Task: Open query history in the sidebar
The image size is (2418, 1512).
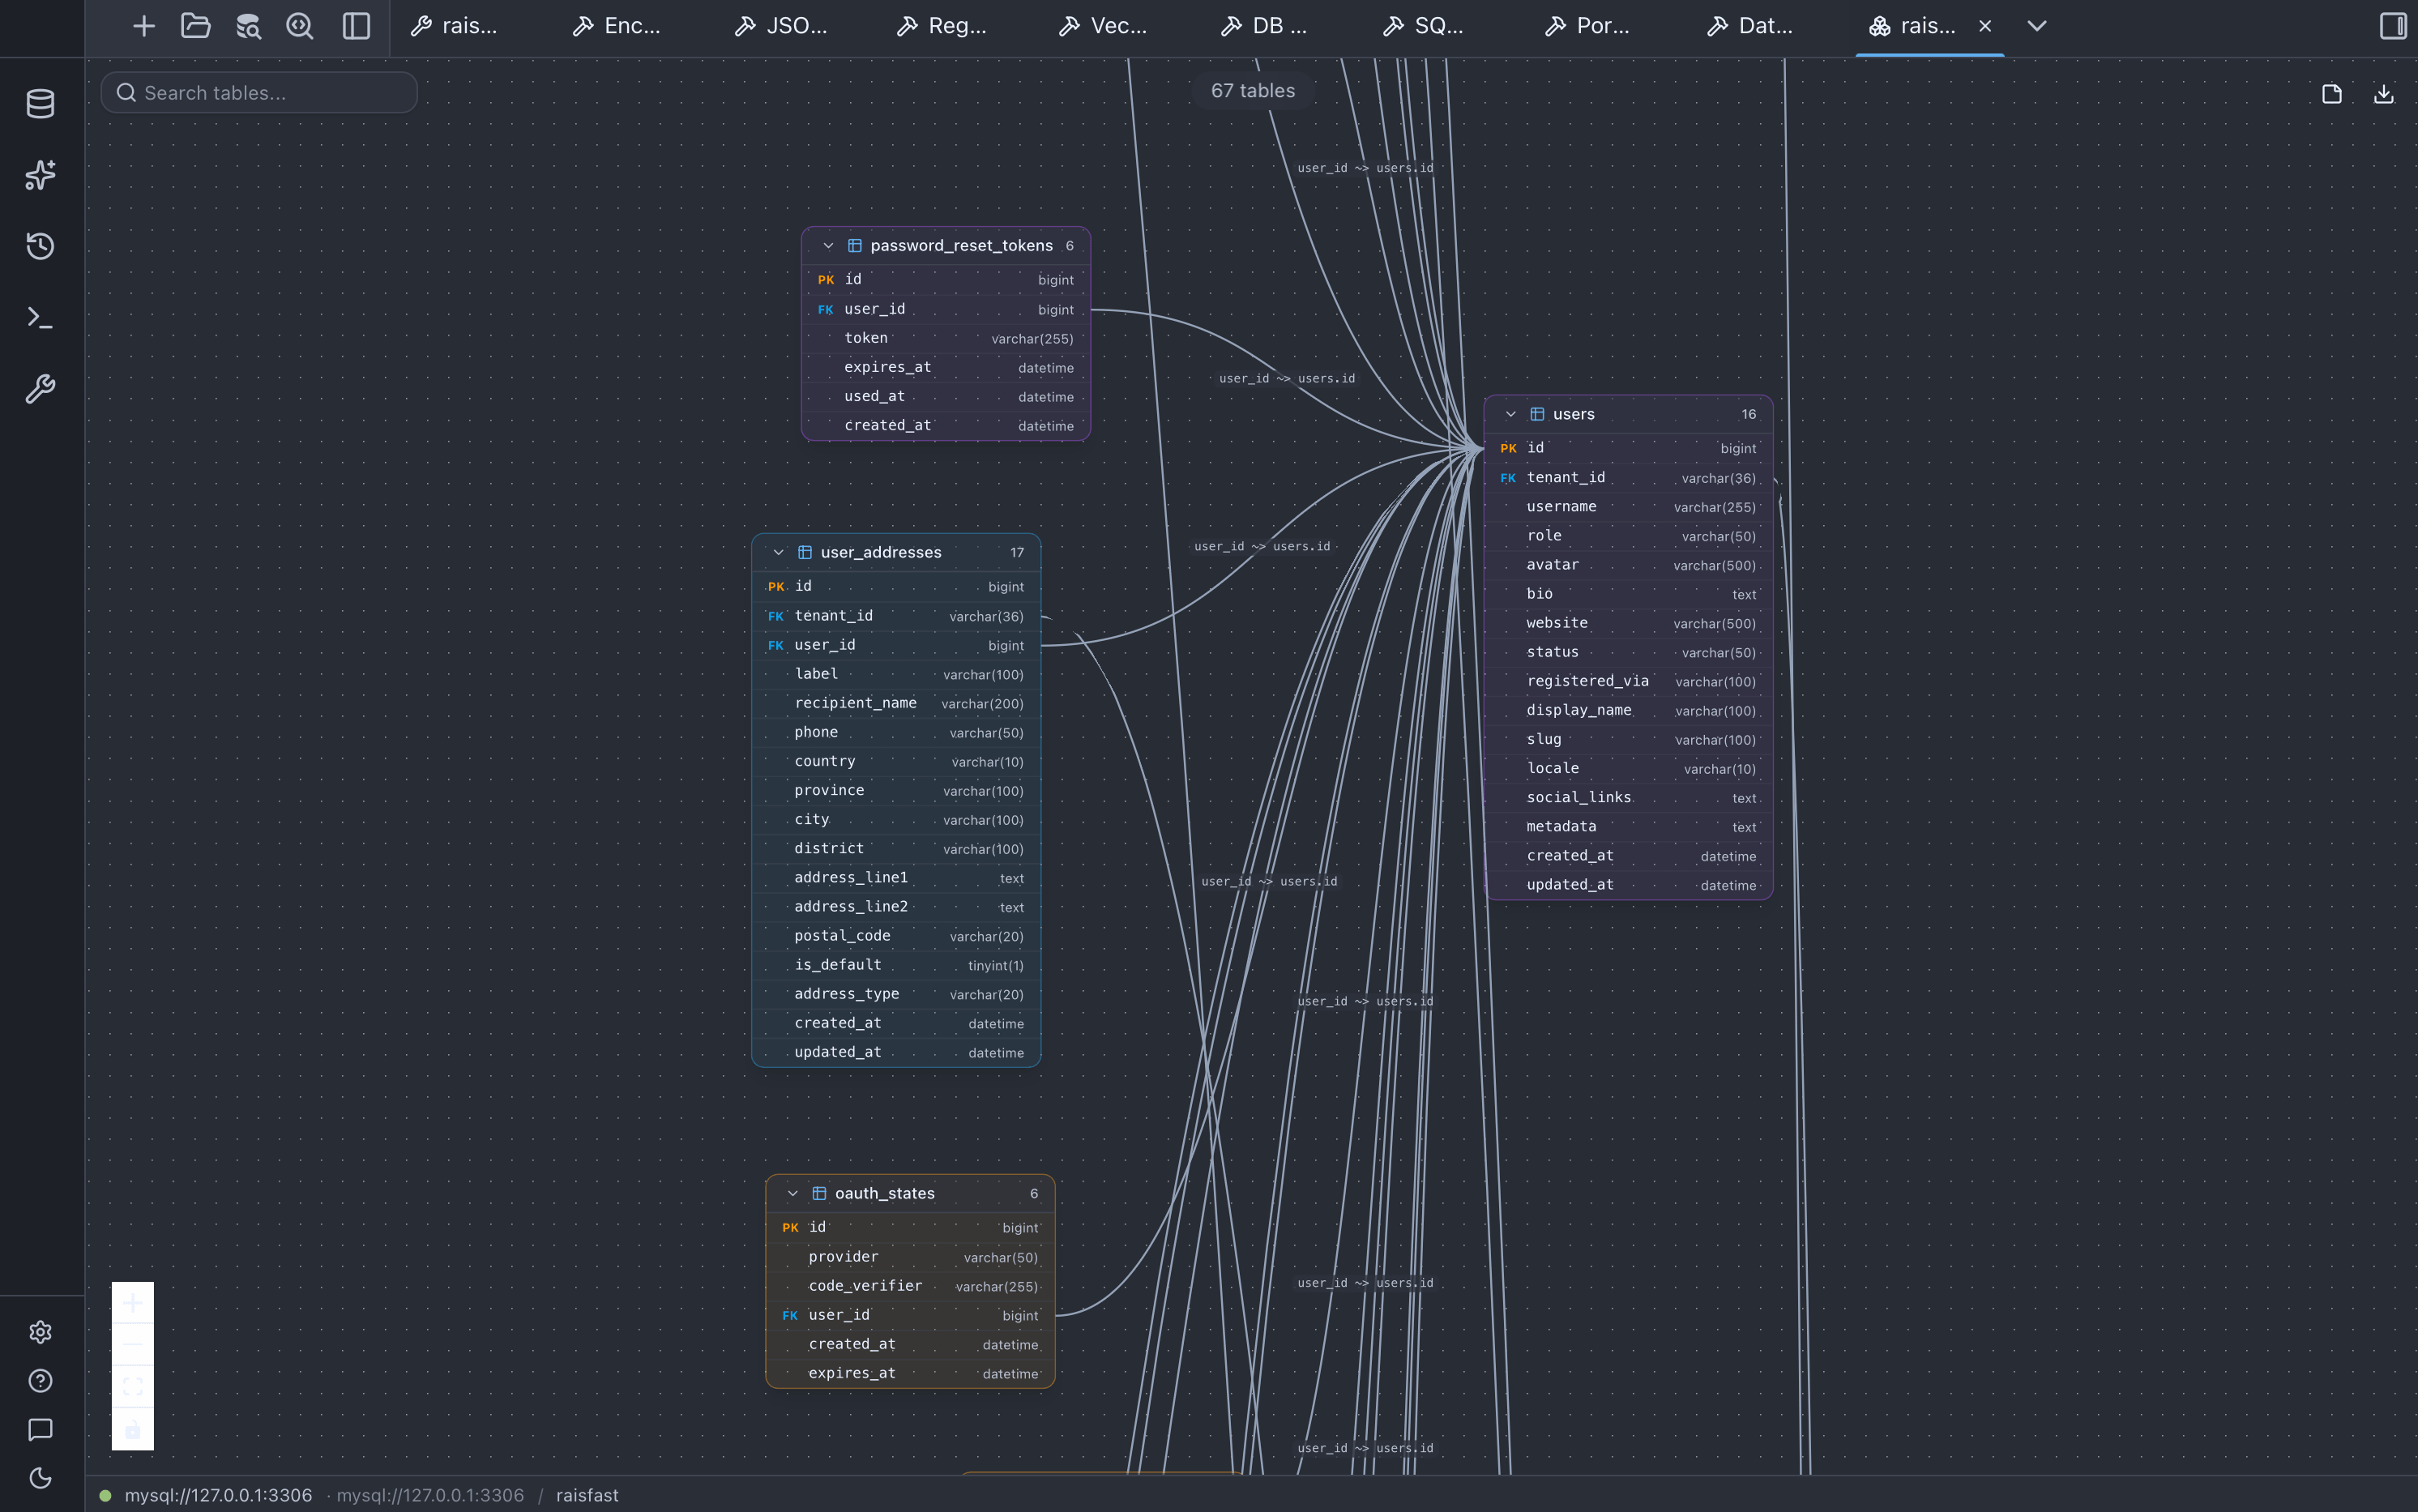Action: tap(40, 246)
